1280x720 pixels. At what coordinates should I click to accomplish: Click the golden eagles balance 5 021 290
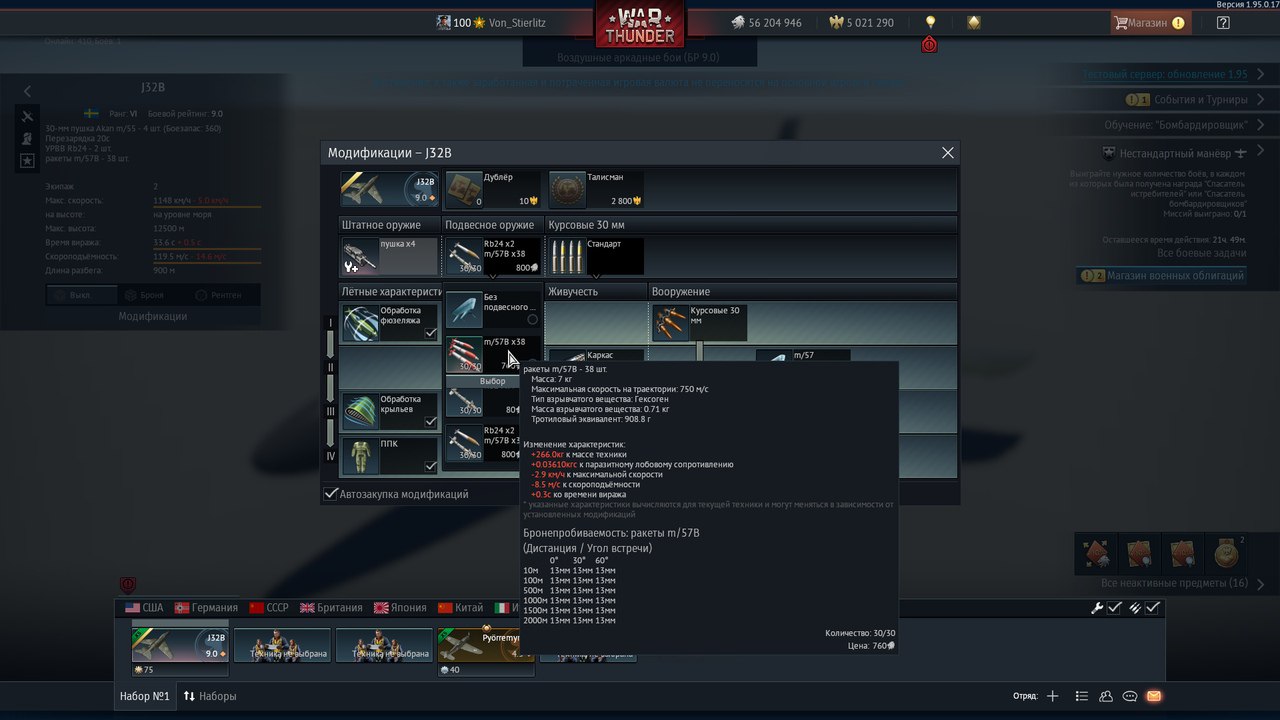pyautogui.click(x=861, y=22)
